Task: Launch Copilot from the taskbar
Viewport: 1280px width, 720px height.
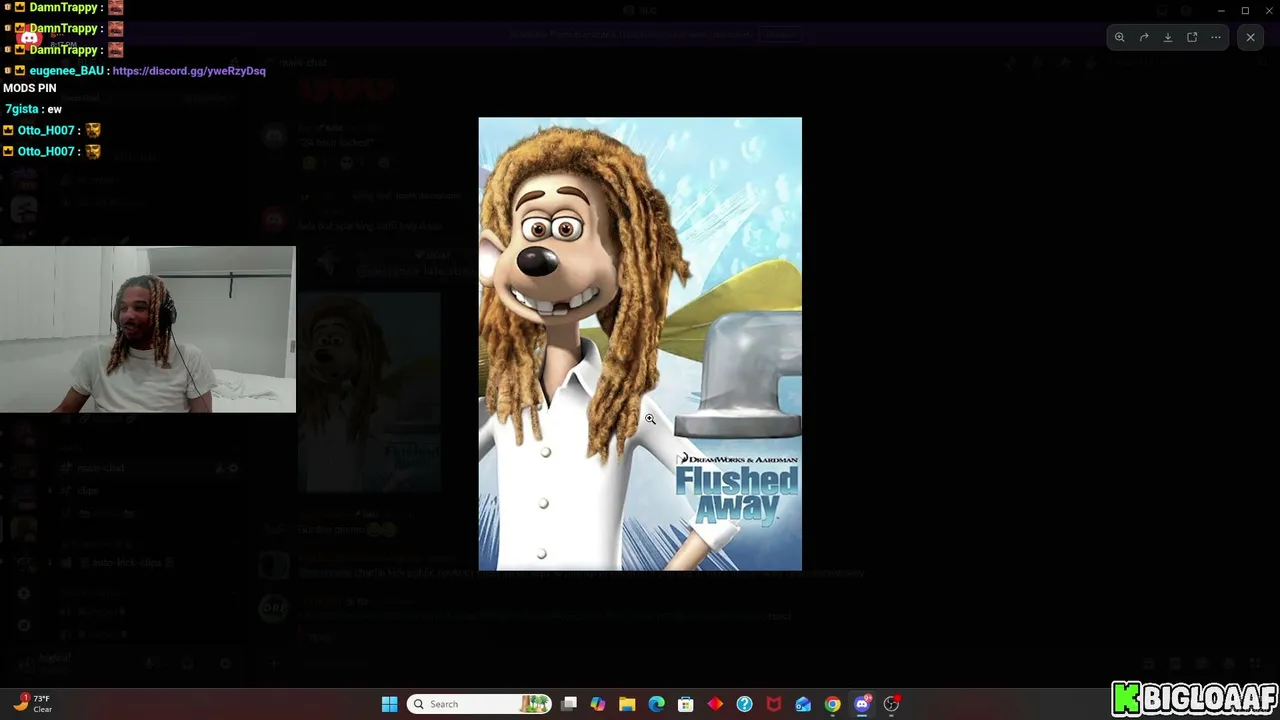Action: 598,704
